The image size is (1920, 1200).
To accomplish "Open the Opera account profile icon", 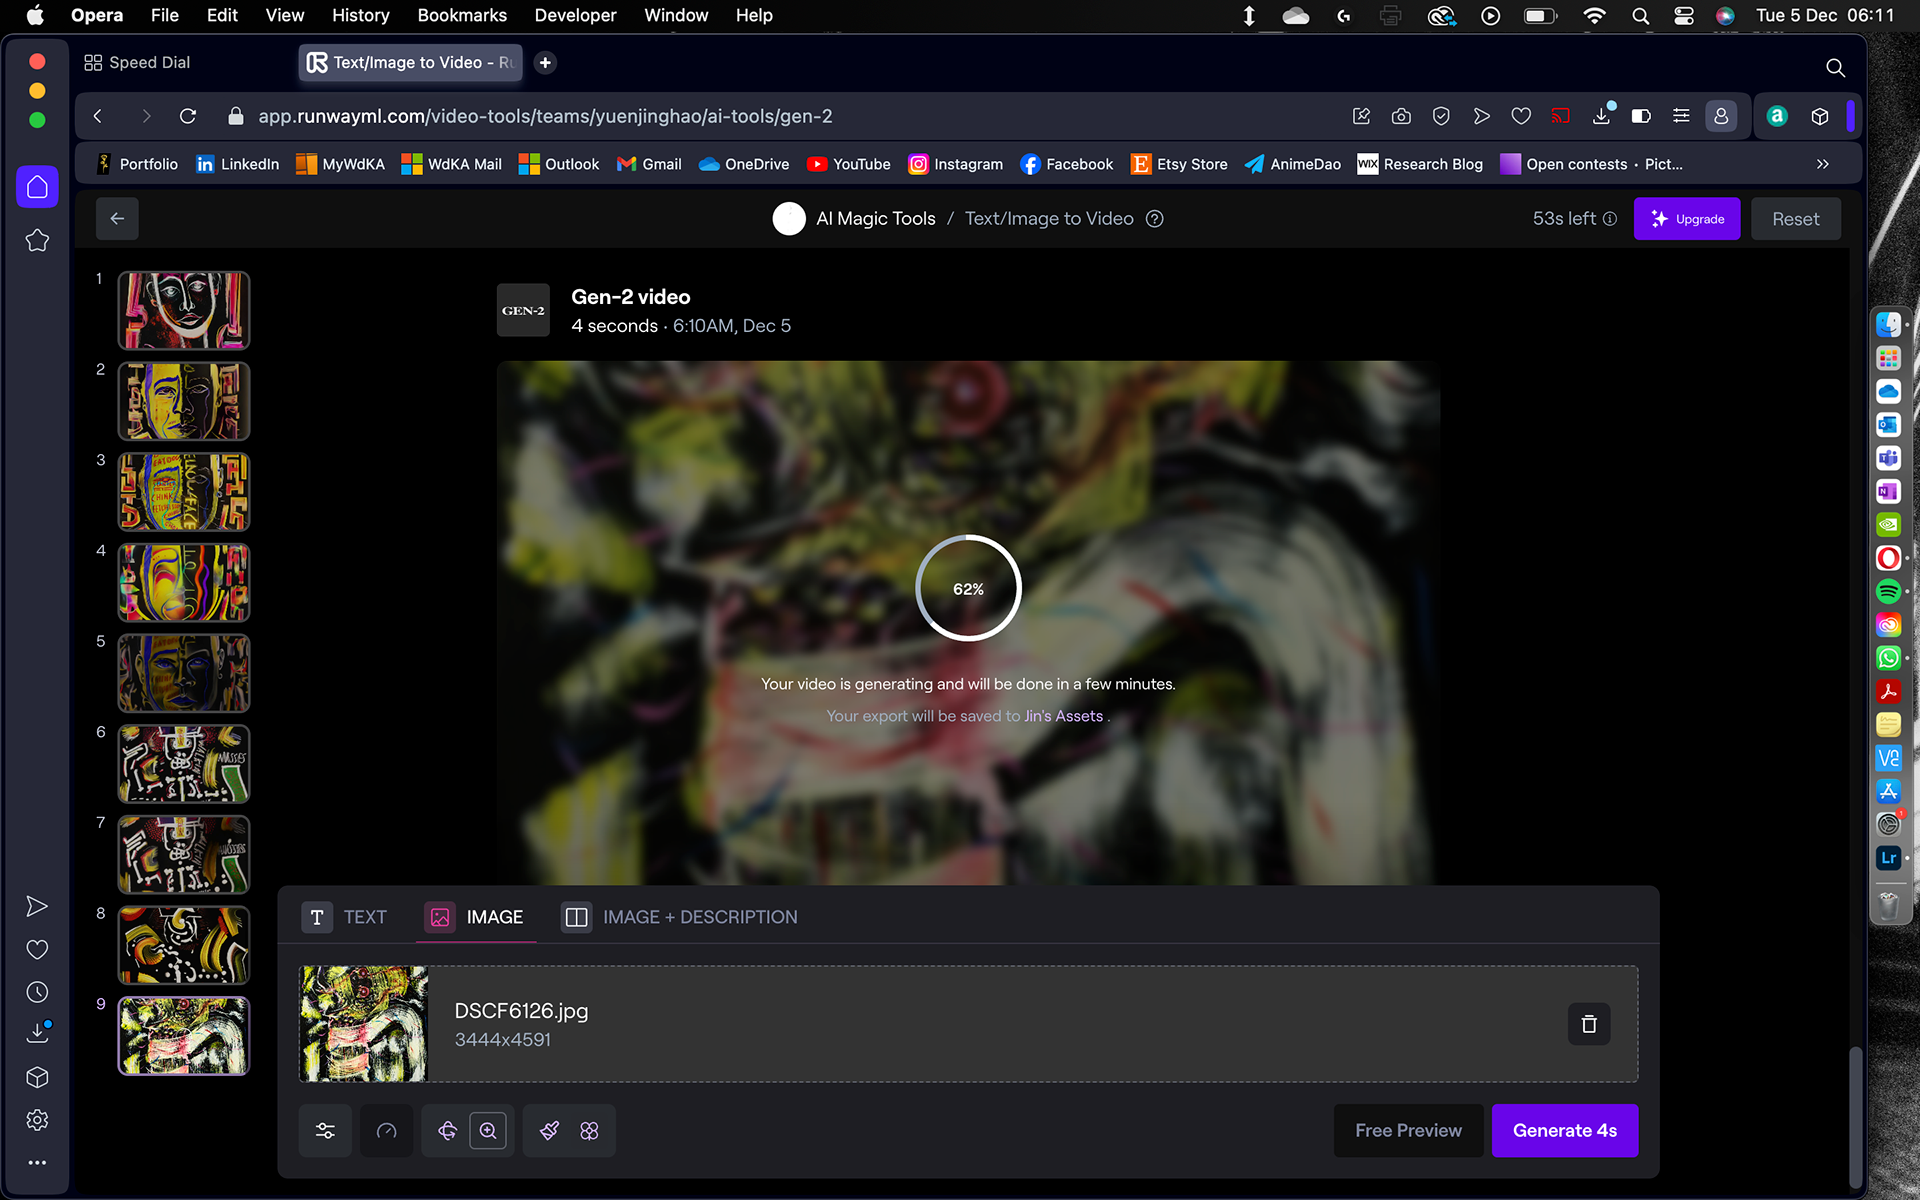I will [x=1721, y=117].
